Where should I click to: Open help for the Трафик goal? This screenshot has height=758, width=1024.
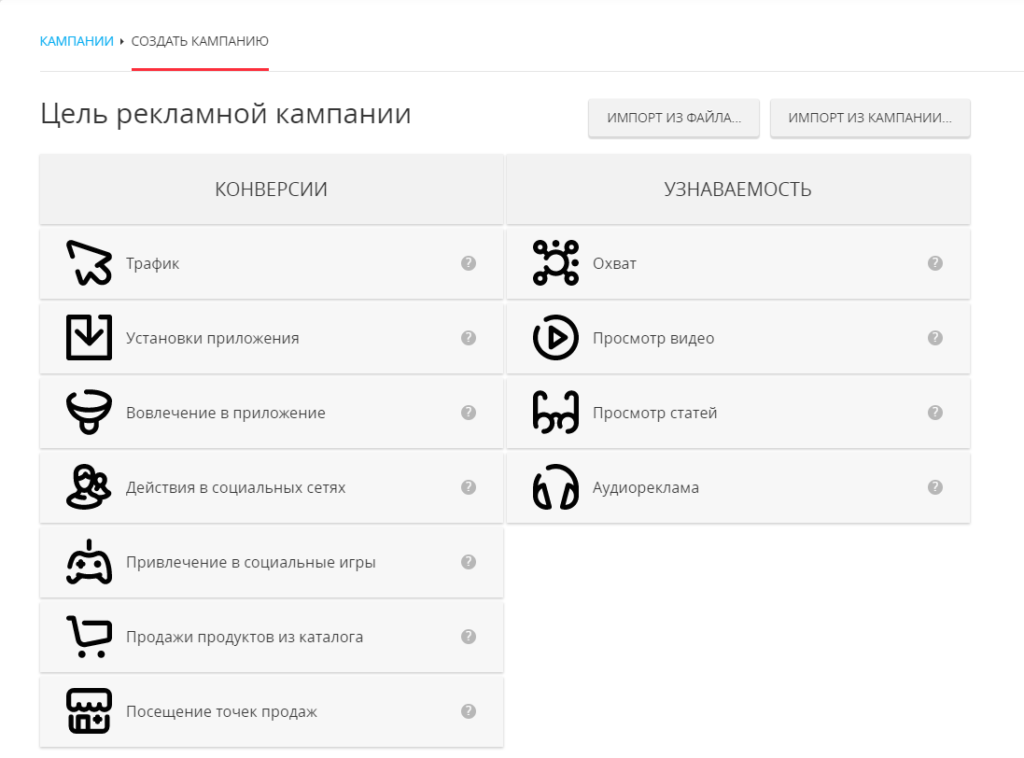pyautogui.click(x=468, y=262)
